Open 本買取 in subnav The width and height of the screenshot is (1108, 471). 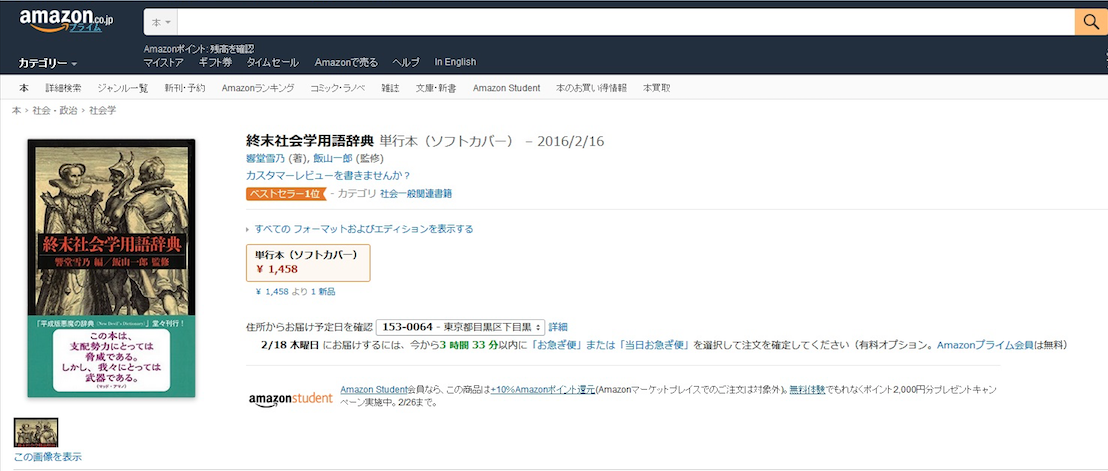(656, 88)
